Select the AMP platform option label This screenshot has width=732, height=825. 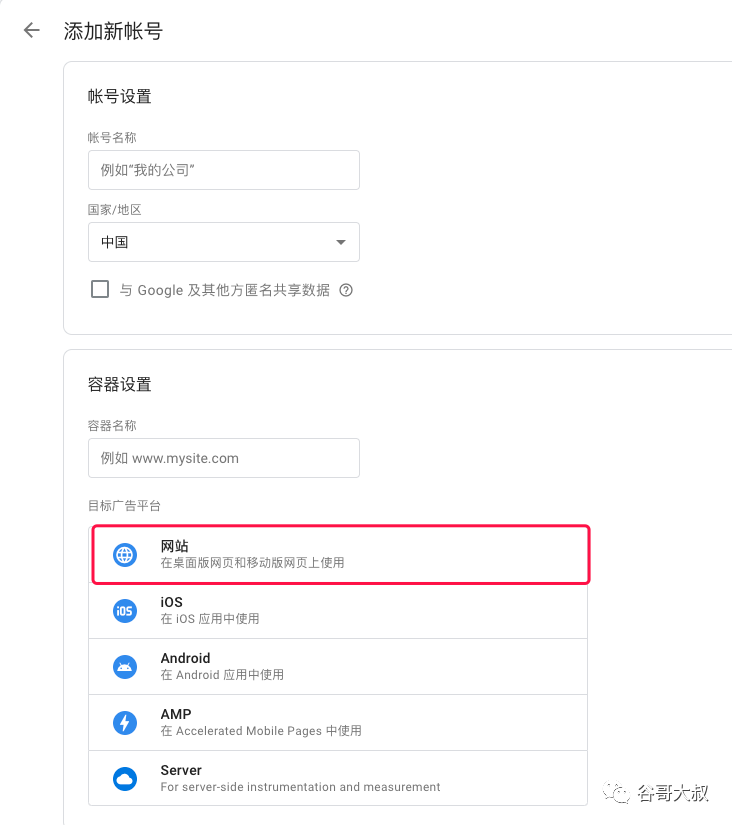pos(176,714)
